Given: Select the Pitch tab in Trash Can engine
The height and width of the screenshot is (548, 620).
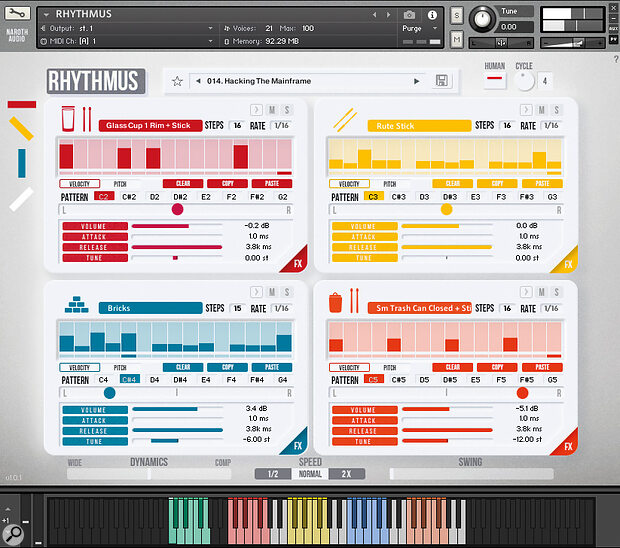Looking at the screenshot, I should coord(390,367).
